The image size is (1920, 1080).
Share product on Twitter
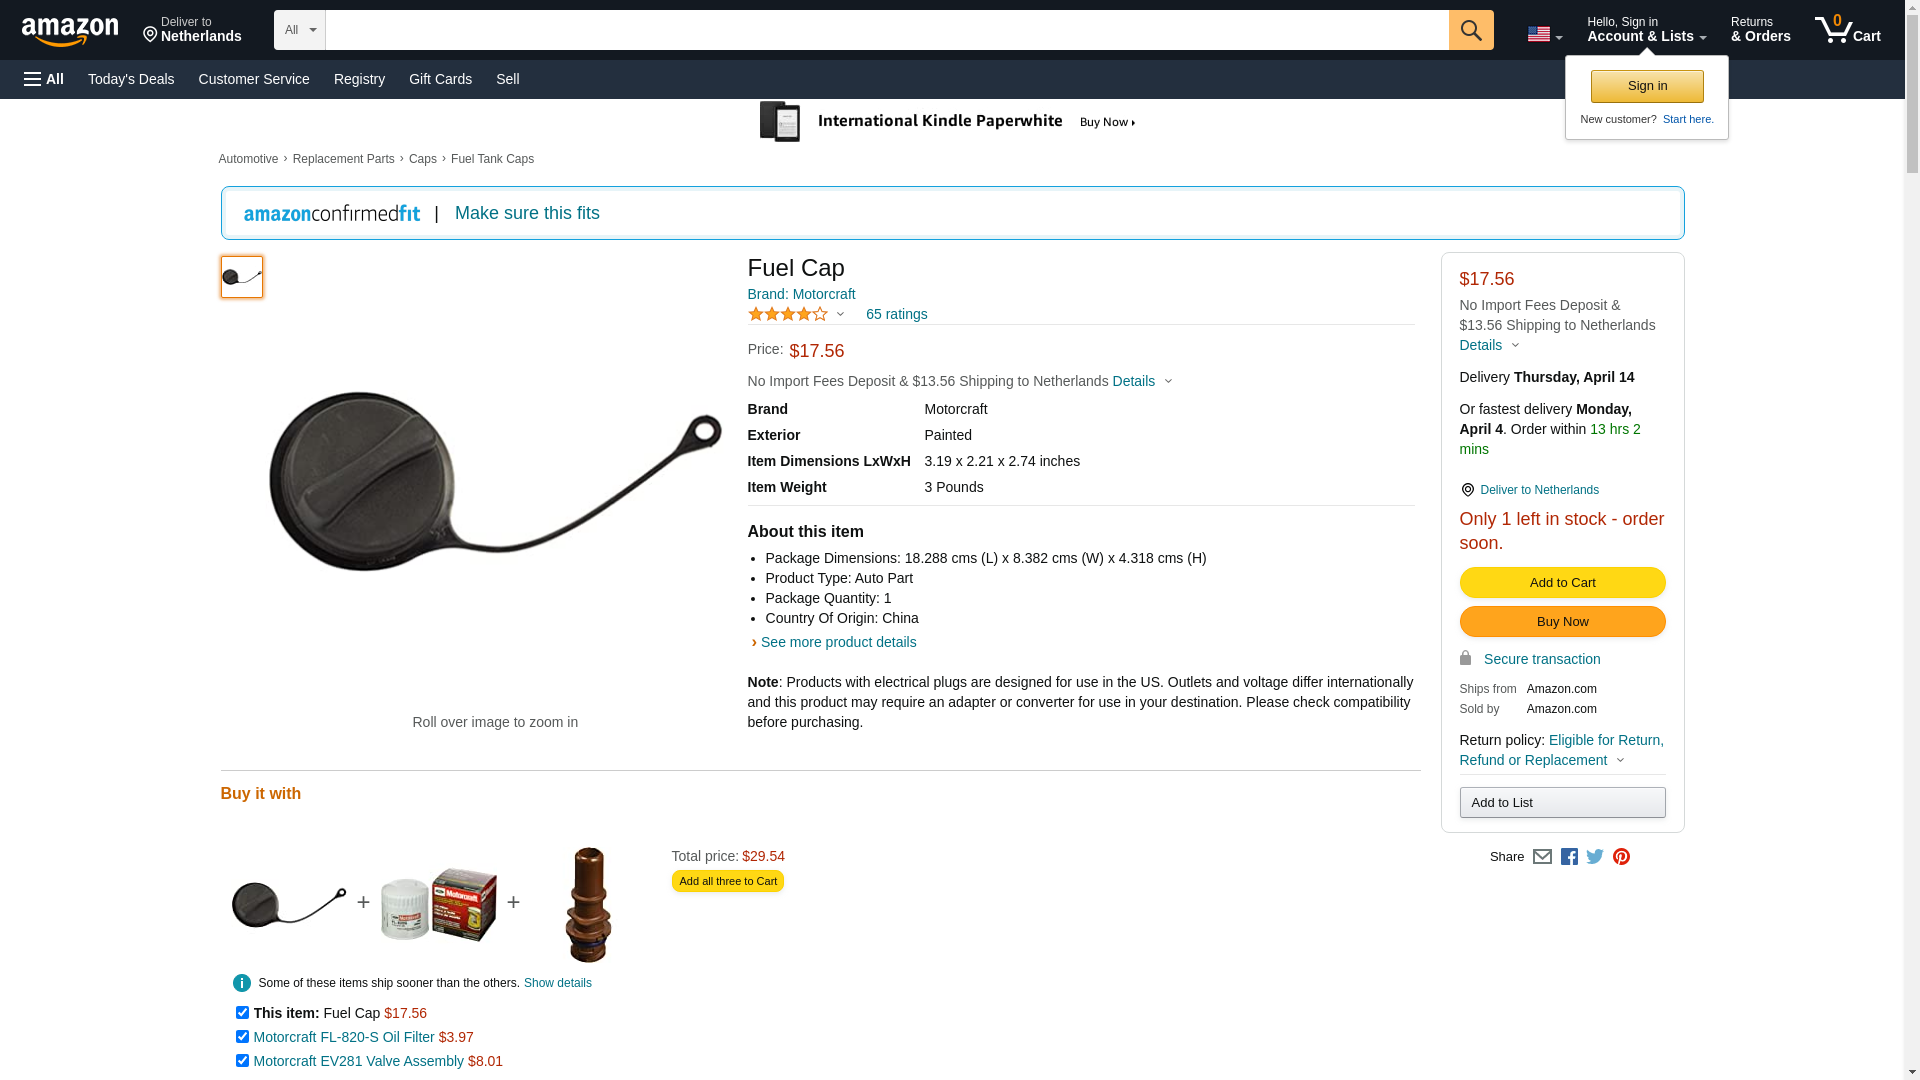click(x=1595, y=857)
